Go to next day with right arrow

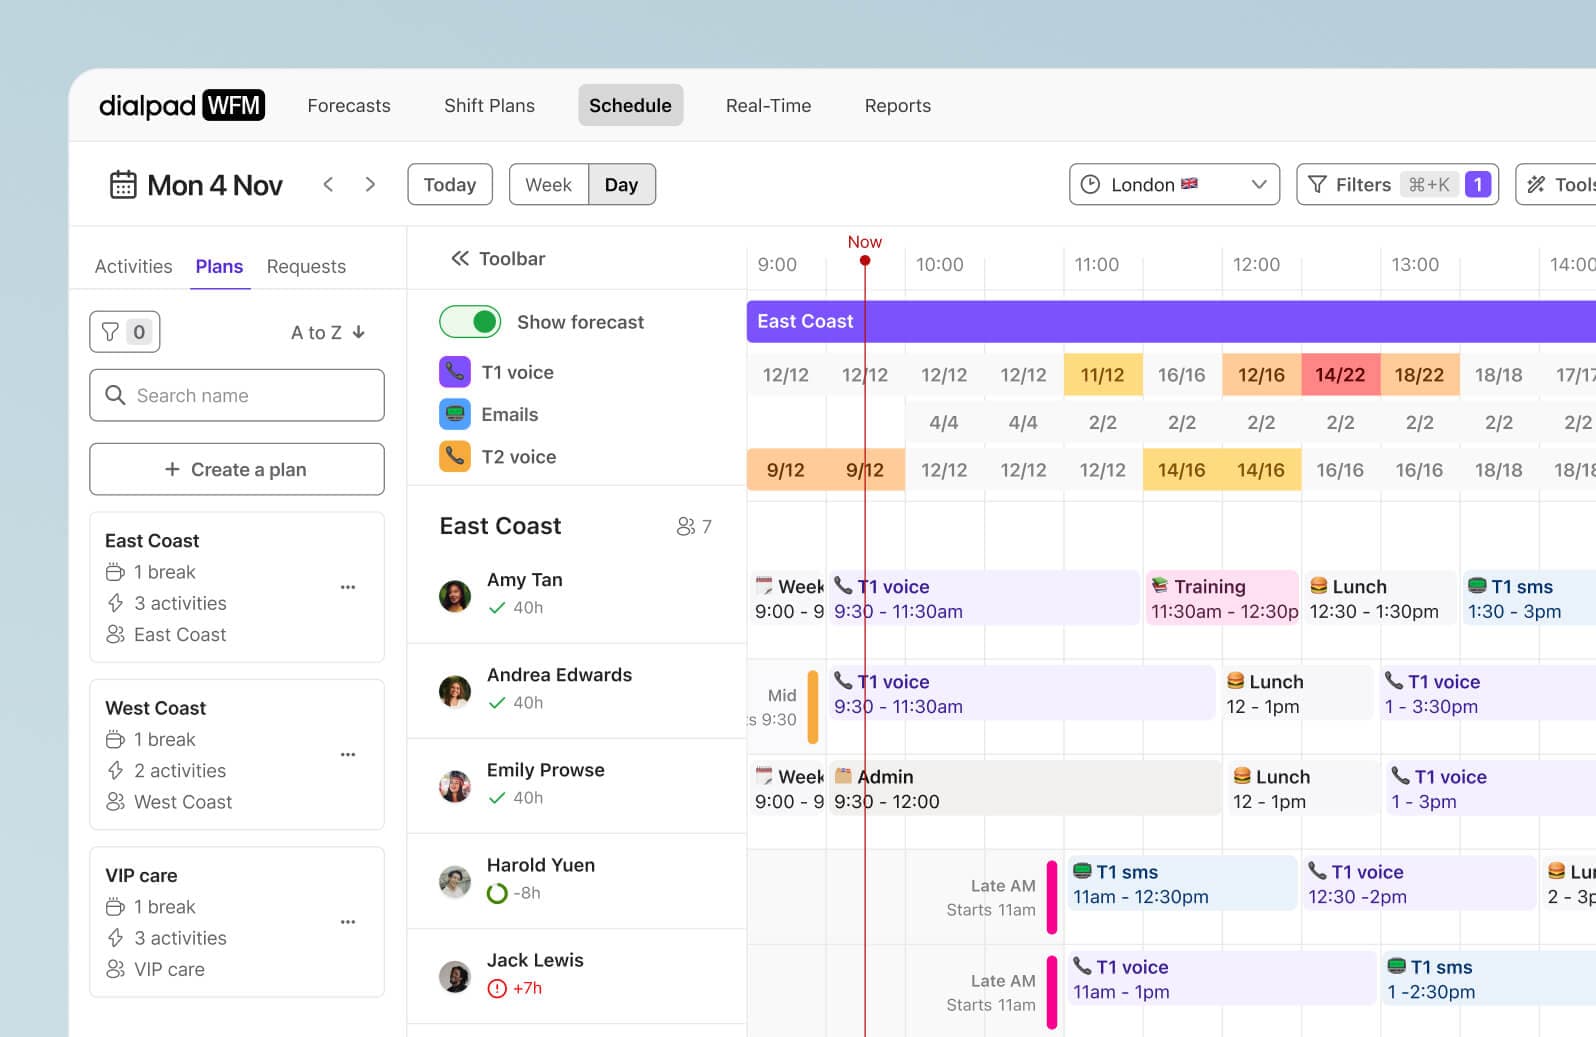[370, 184]
